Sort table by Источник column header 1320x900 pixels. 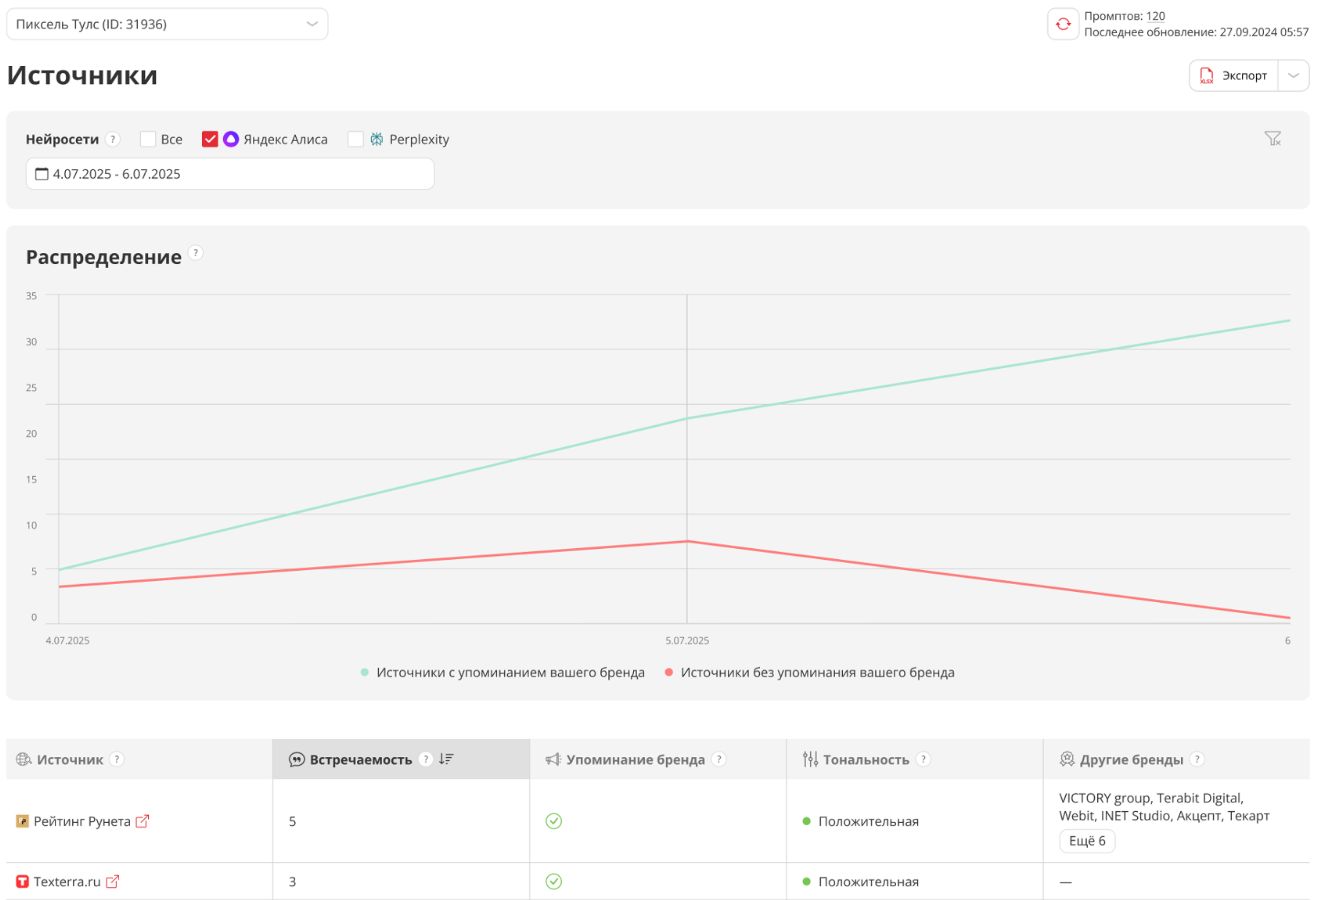70,760
